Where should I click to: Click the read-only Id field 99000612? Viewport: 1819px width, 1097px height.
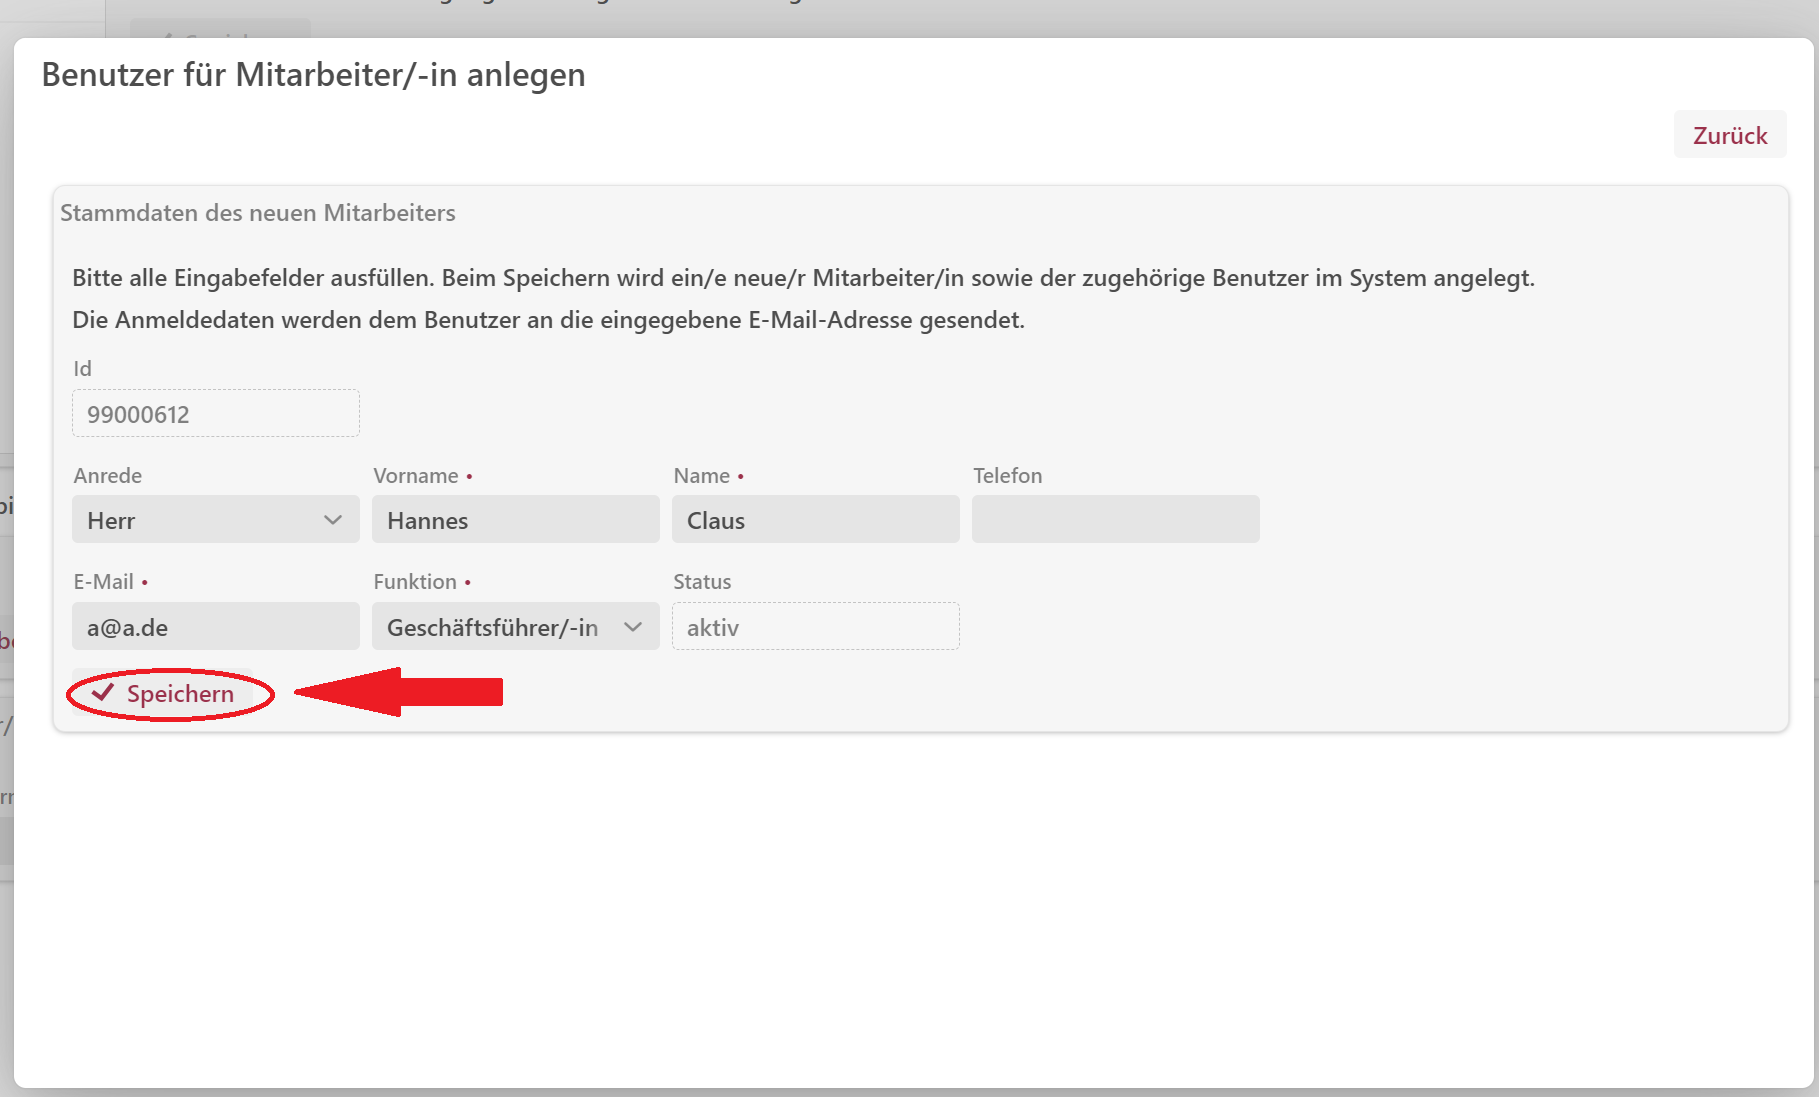pyautogui.click(x=215, y=414)
